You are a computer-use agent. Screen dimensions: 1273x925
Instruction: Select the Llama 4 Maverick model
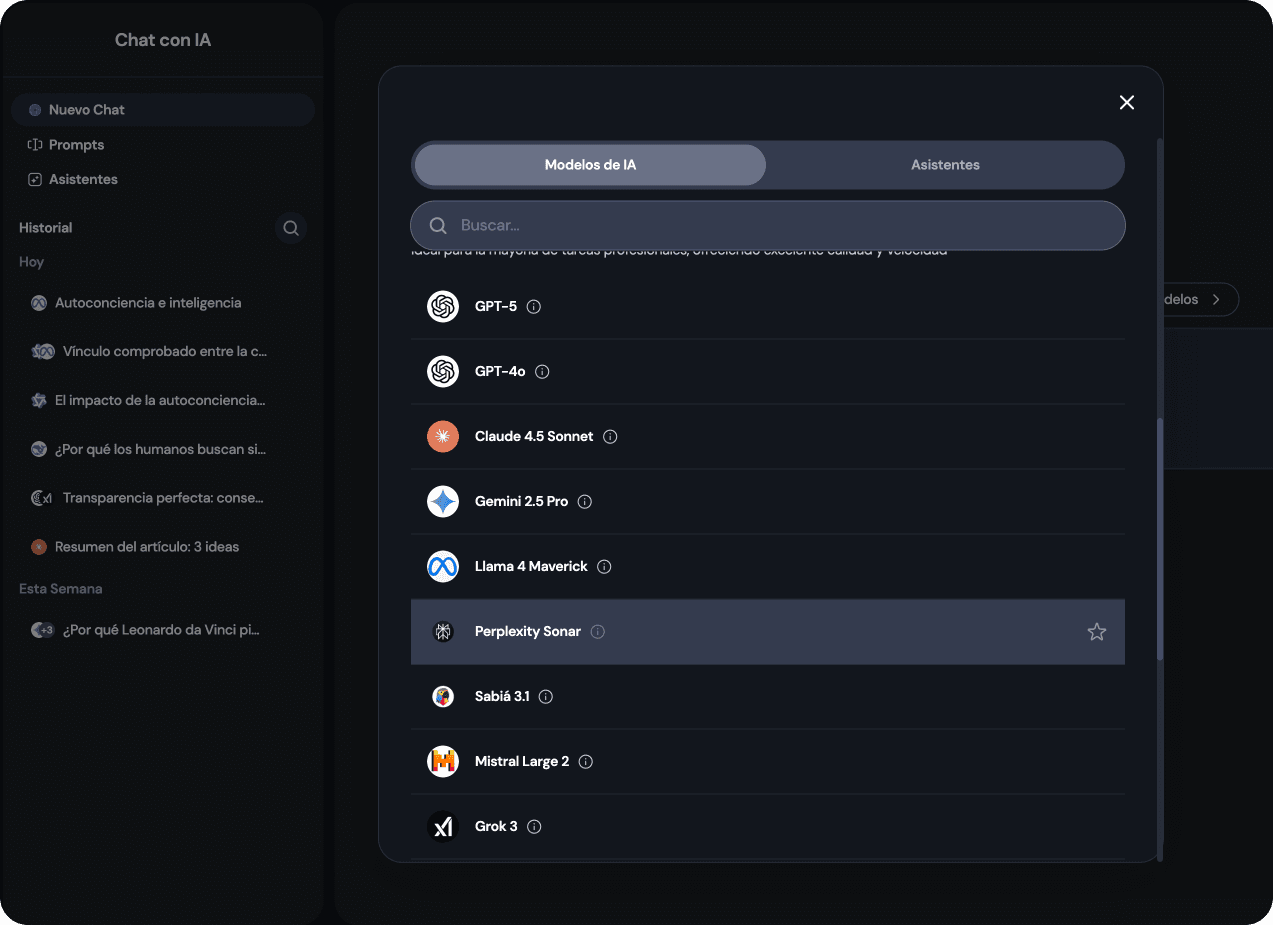pos(768,567)
